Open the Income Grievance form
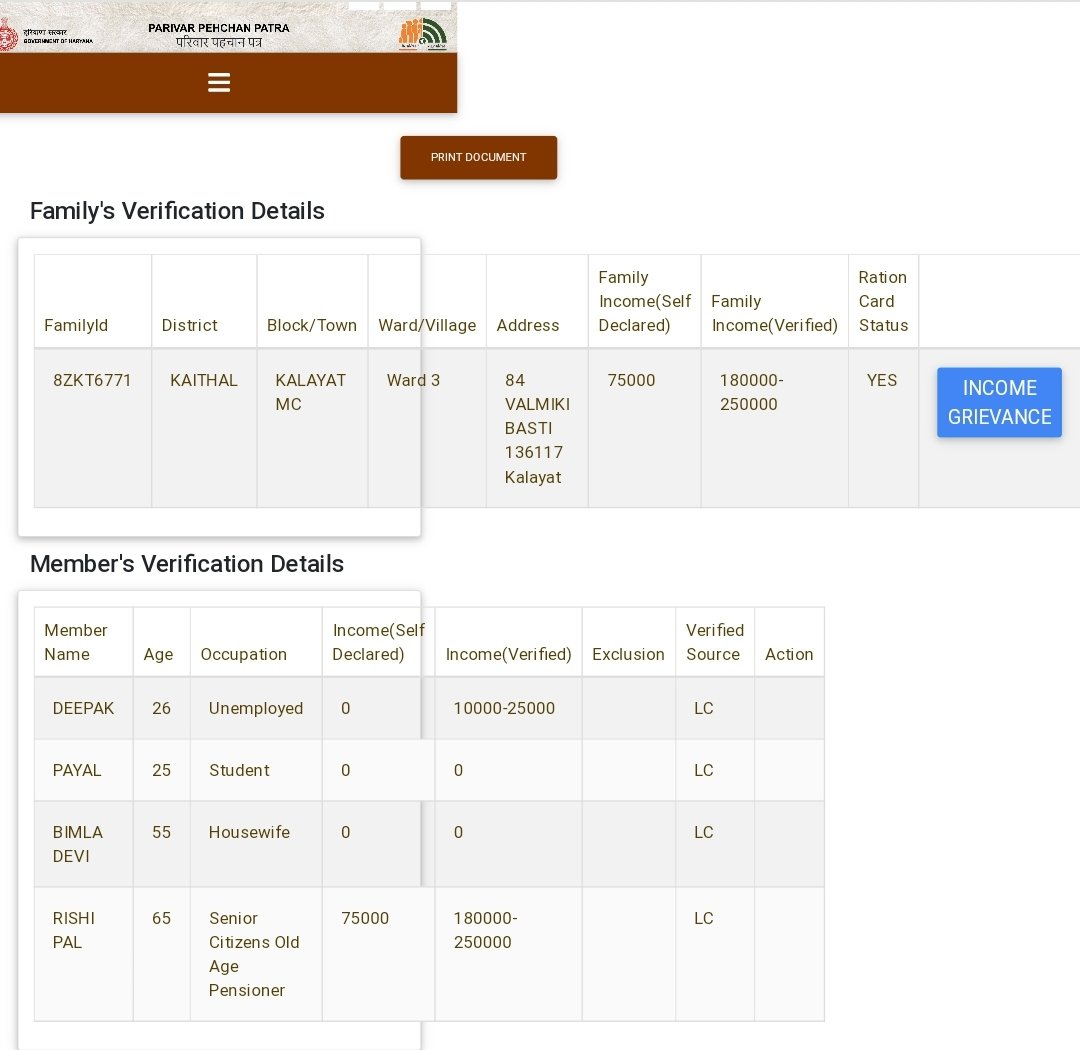The height and width of the screenshot is (1050, 1080). (x=999, y=402)
